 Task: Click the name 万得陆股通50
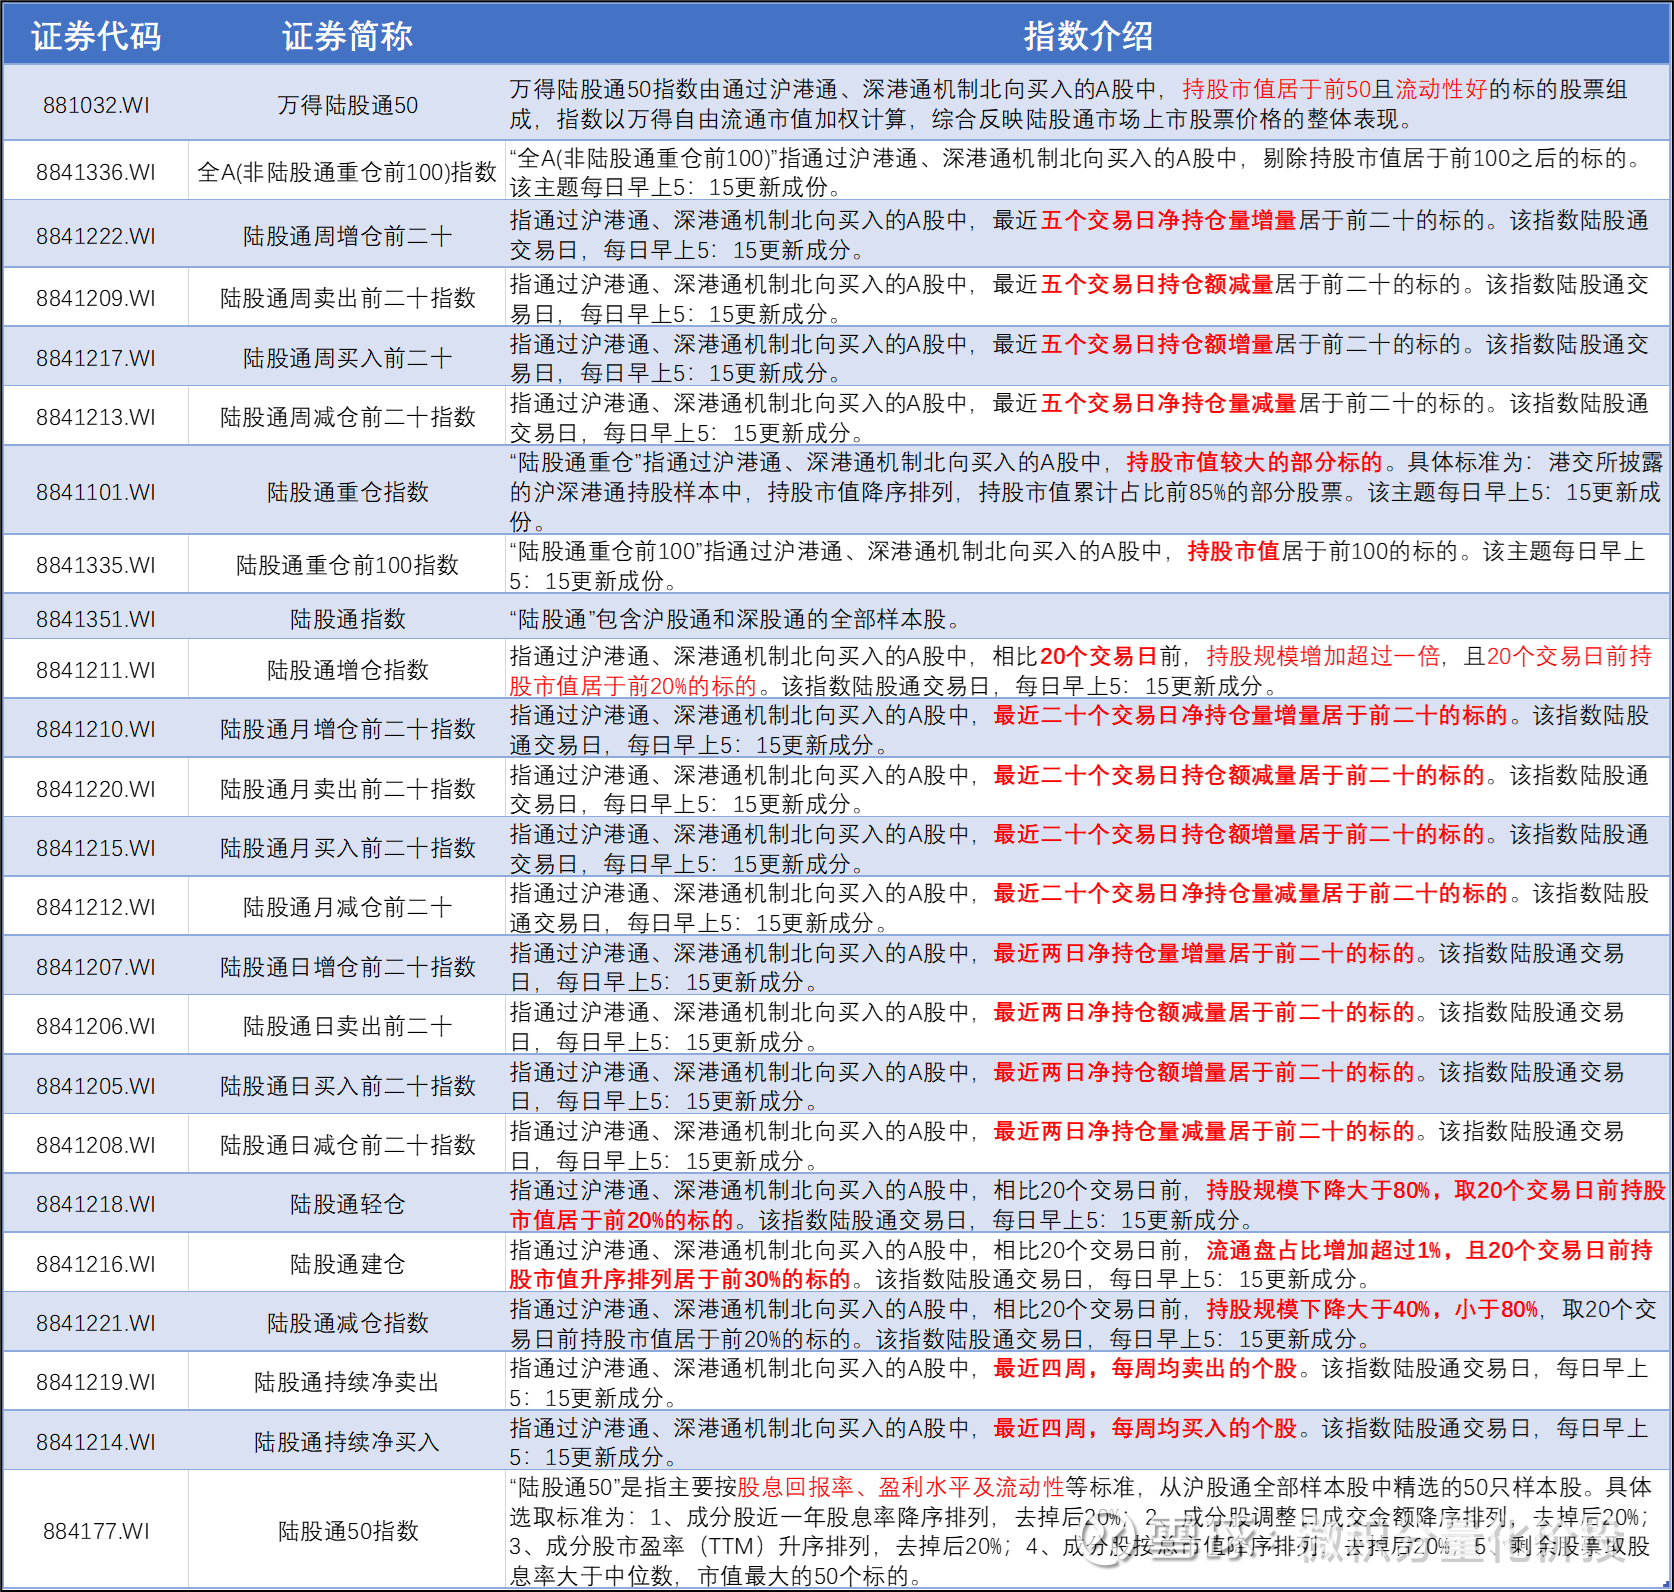point(347,105)
